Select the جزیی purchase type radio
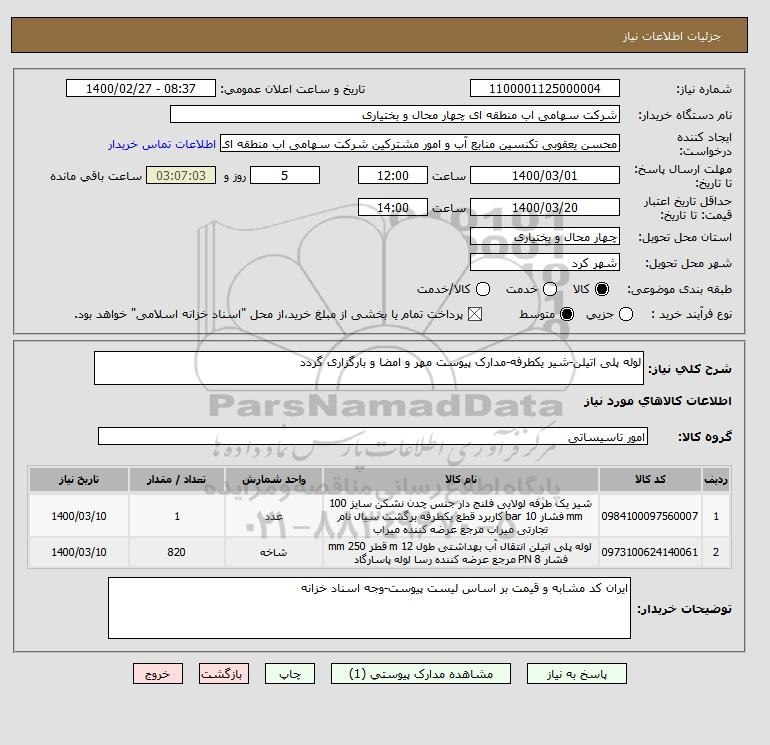 pyautogui.click(x=626, y=314)
